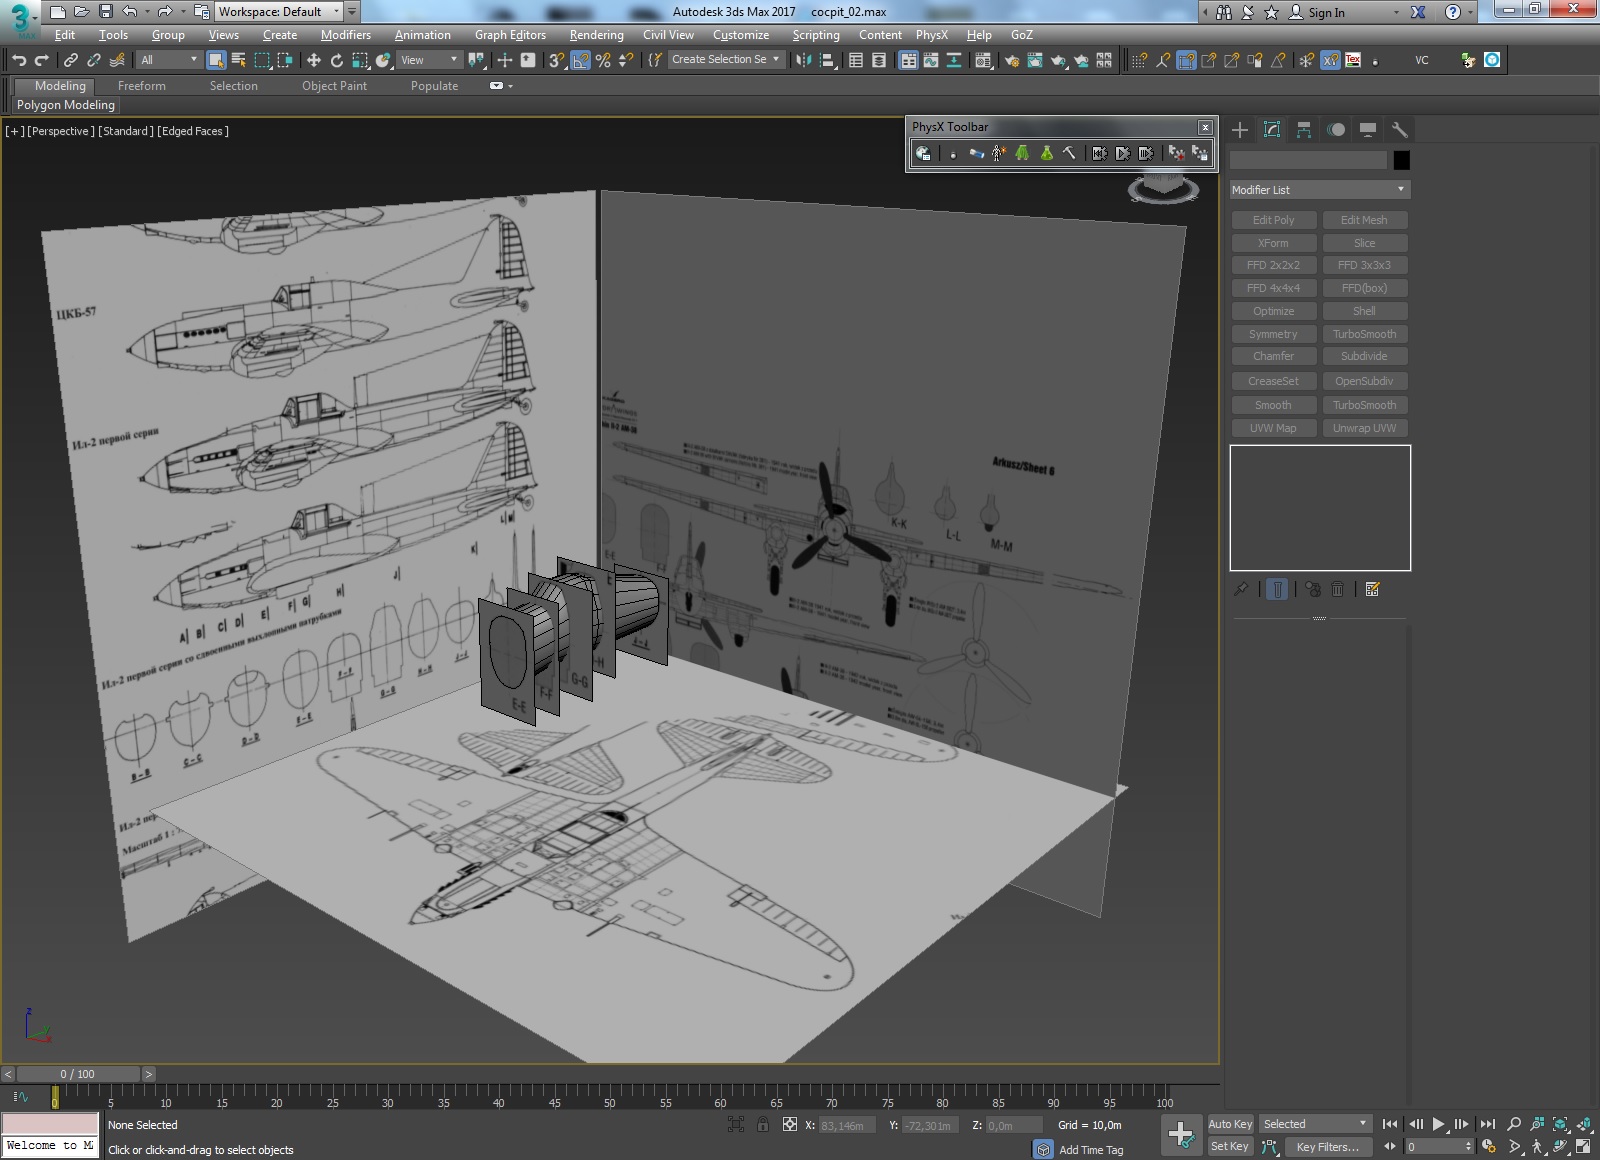The width and height of the screenshot is (1600, 1160).
Task: Open the Rendering menu
Action: coord(596,35)
